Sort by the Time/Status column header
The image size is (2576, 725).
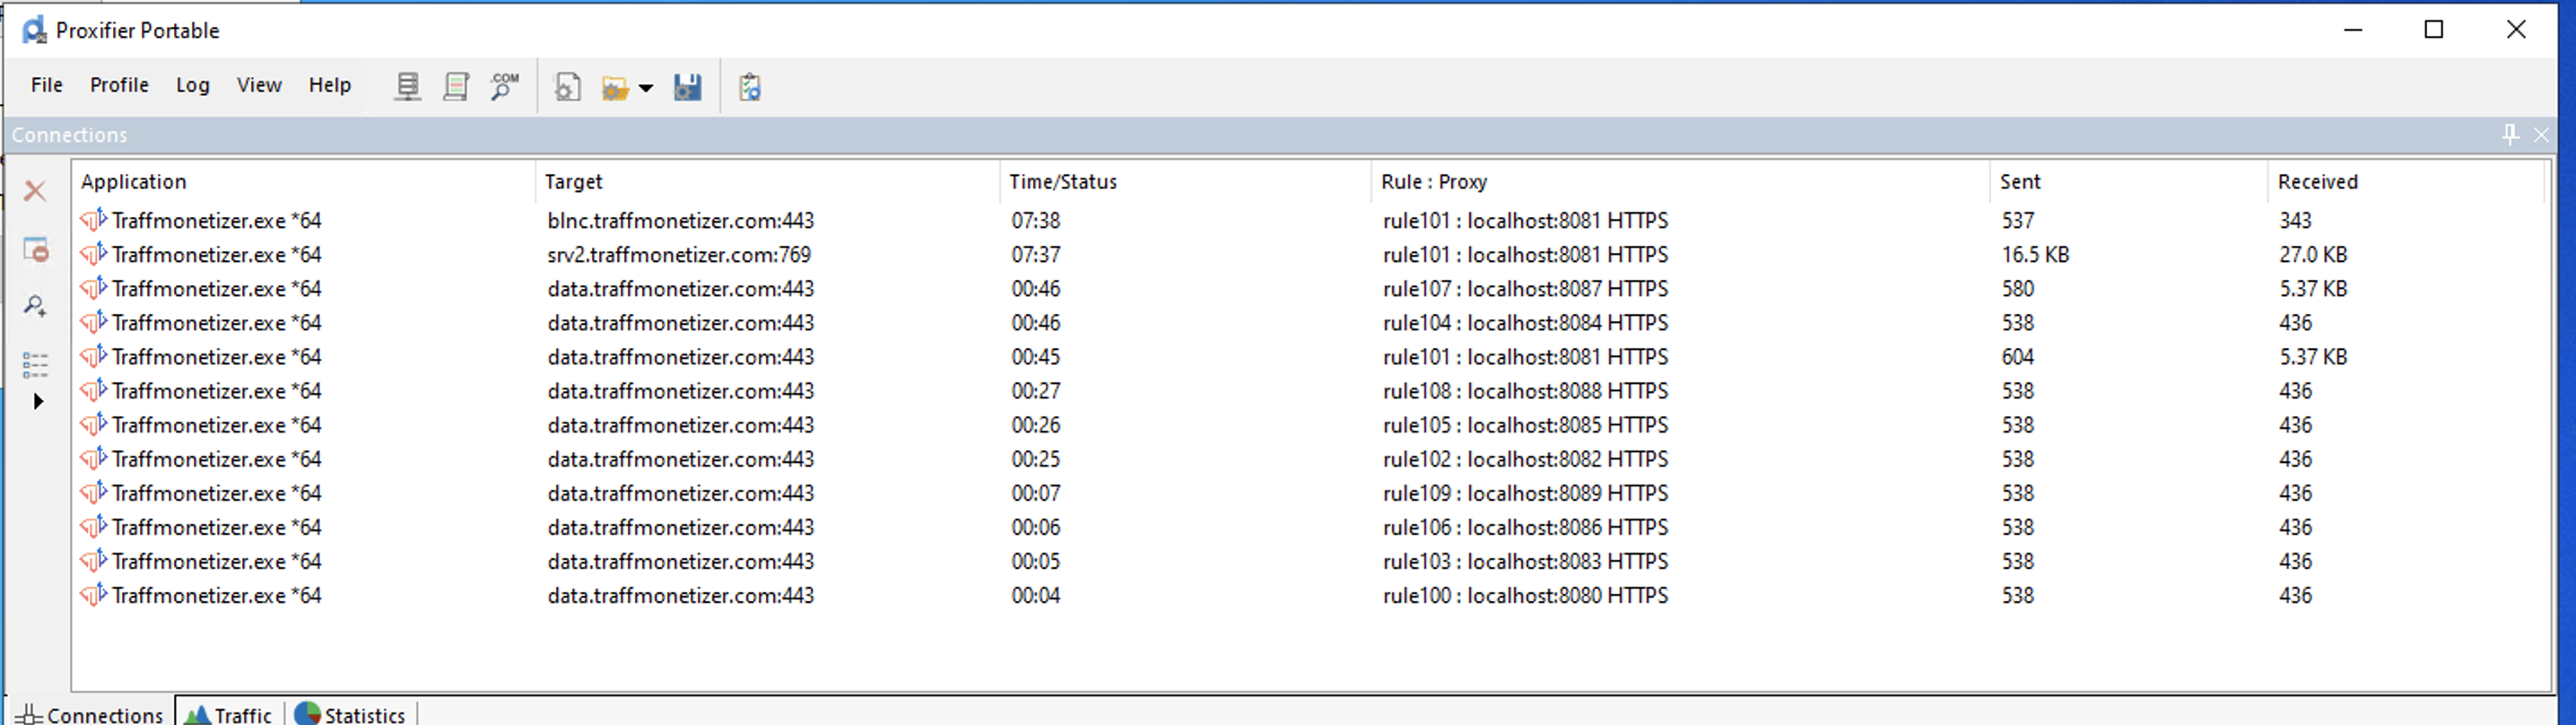point(1185,182)
